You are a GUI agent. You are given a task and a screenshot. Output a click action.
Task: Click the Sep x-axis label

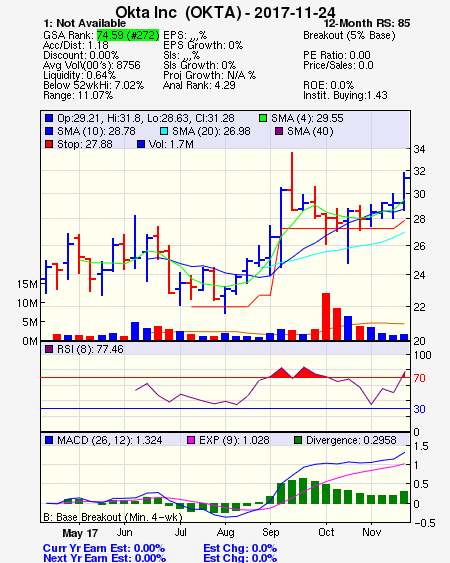tap(270, 532)
